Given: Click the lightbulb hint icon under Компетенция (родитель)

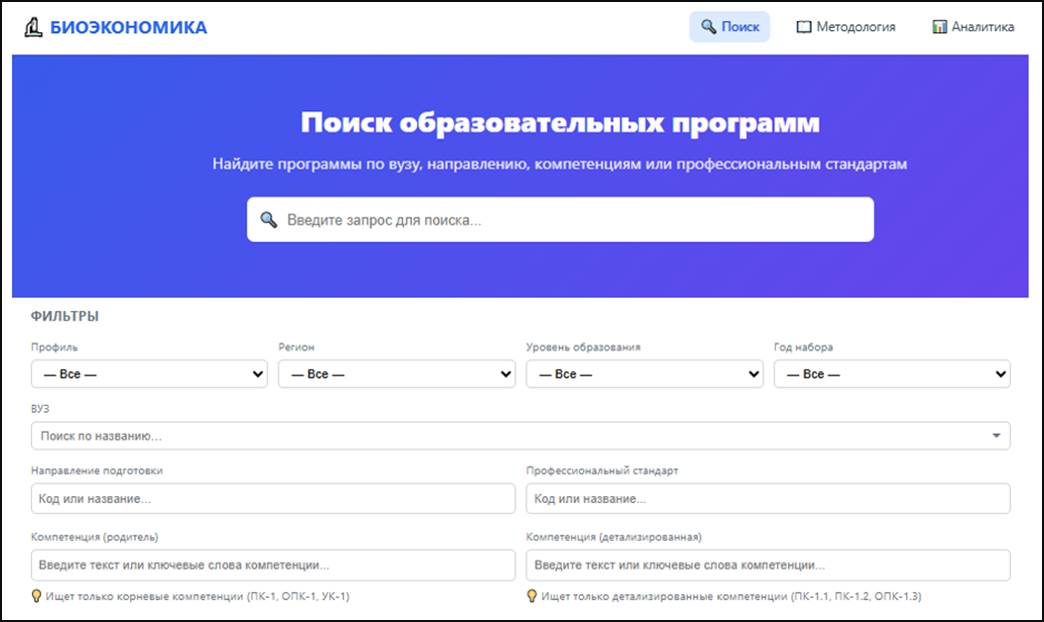Looking at the screenshot, I should tap(37, 596).
